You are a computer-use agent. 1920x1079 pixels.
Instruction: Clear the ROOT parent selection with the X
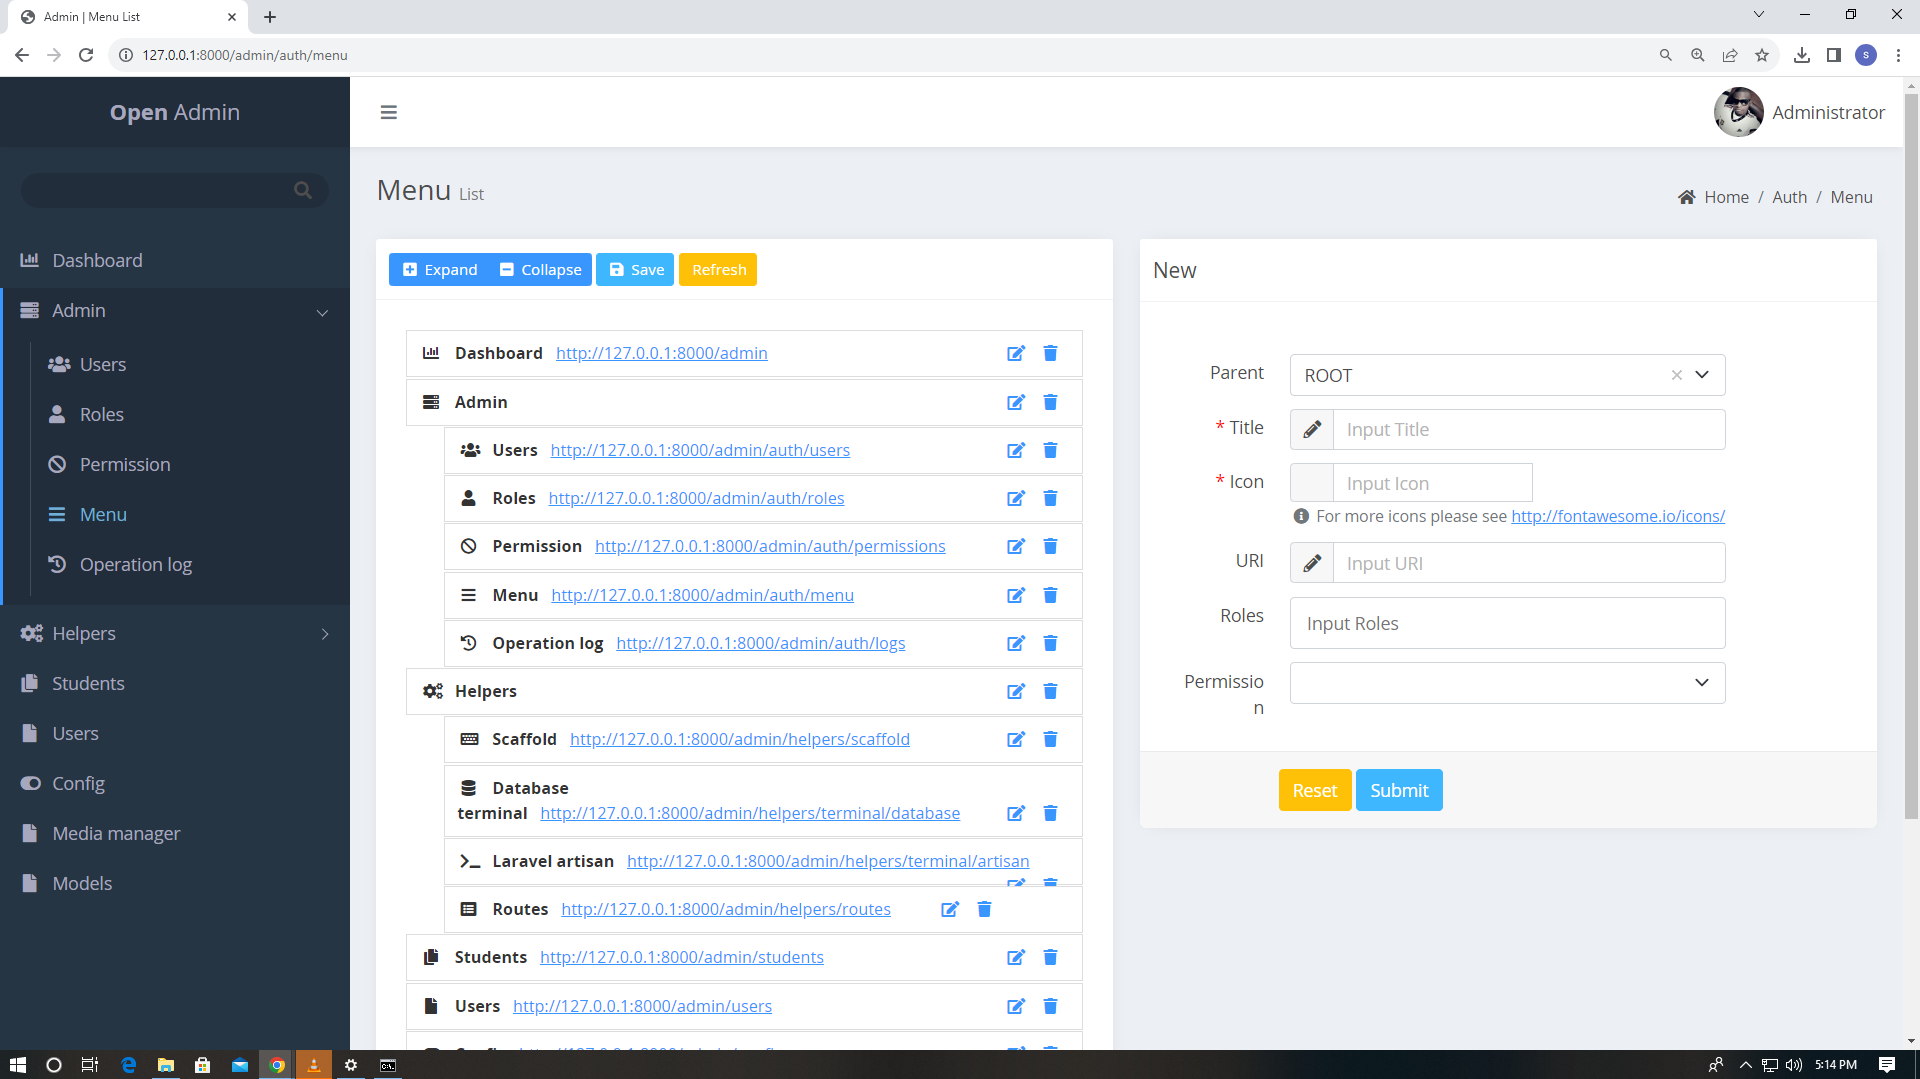pyautogui.click(x=1676, y=374)
